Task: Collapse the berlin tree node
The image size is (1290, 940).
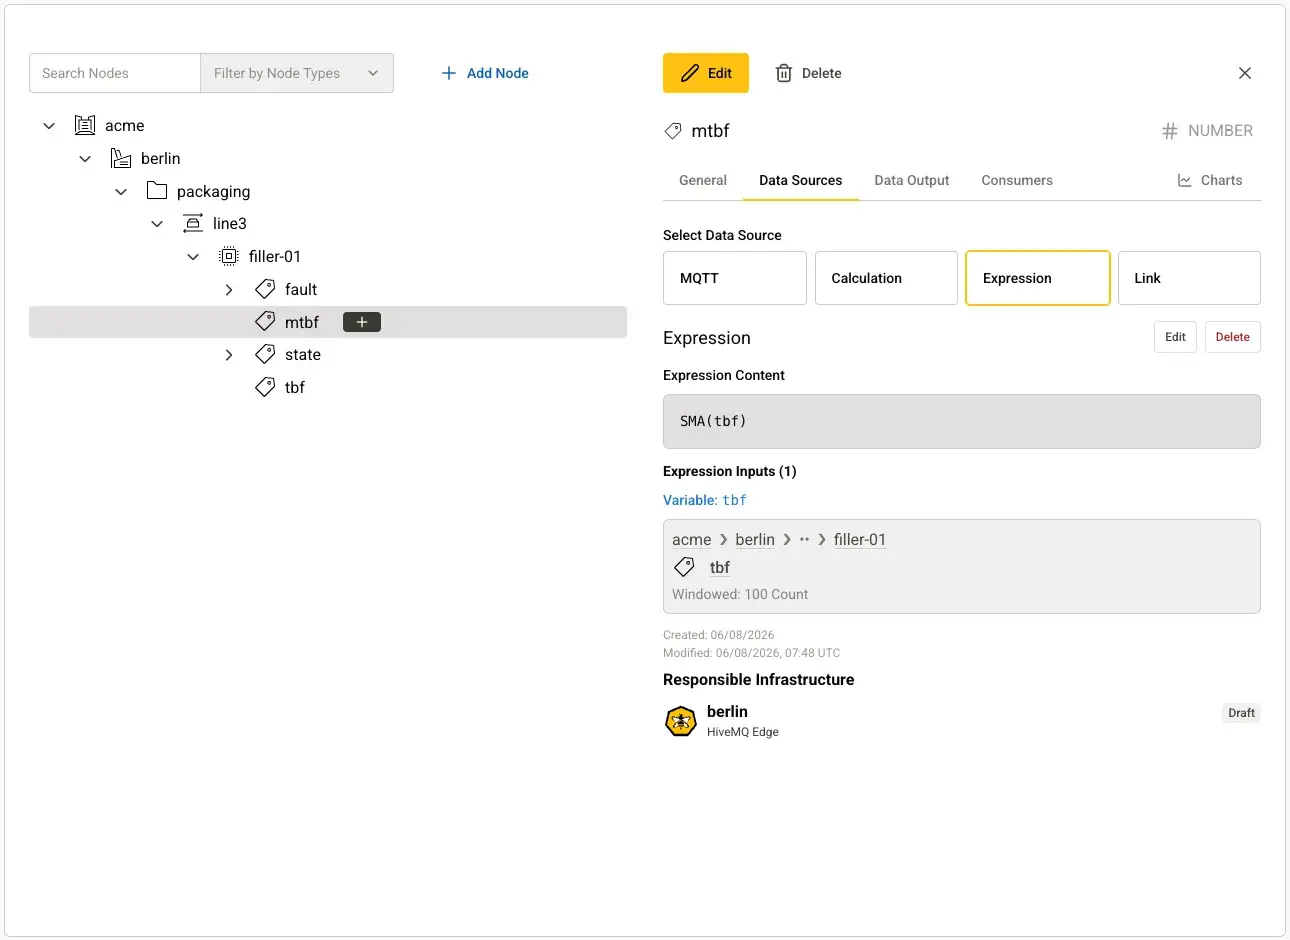Action: tap(85, 159)
